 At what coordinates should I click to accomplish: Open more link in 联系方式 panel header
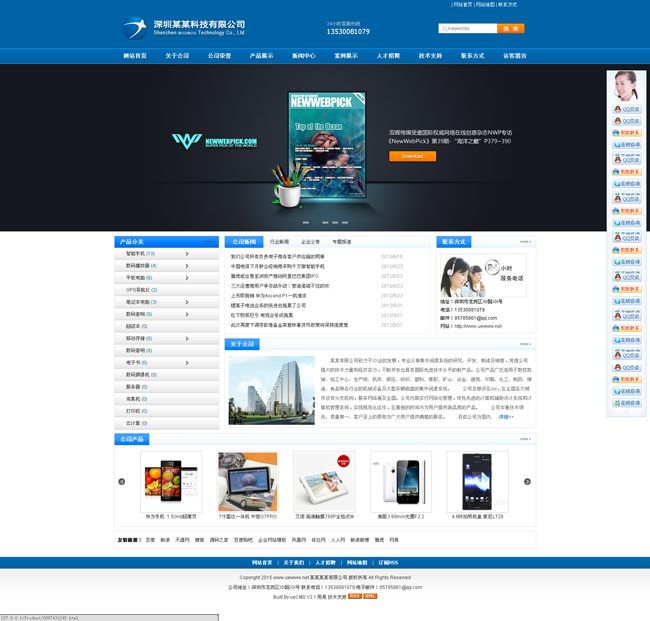pos(525,242)
